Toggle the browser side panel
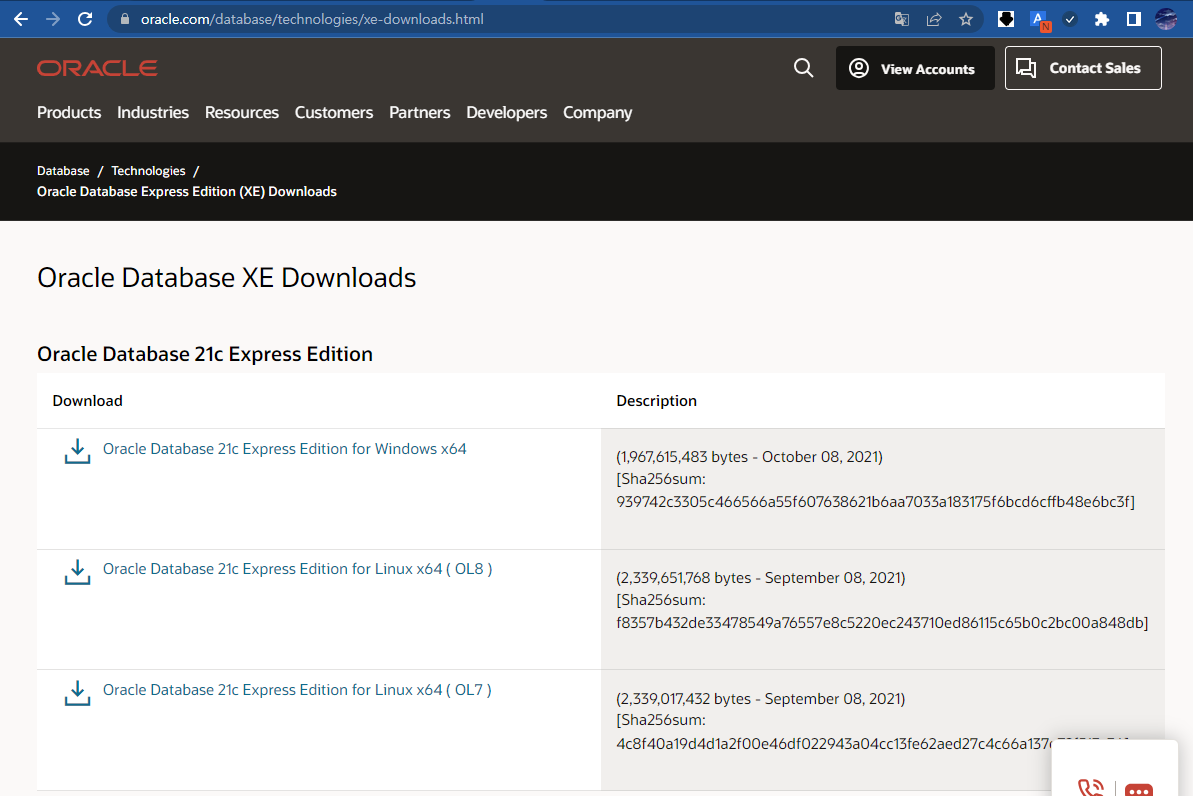 pos(1134,19)
